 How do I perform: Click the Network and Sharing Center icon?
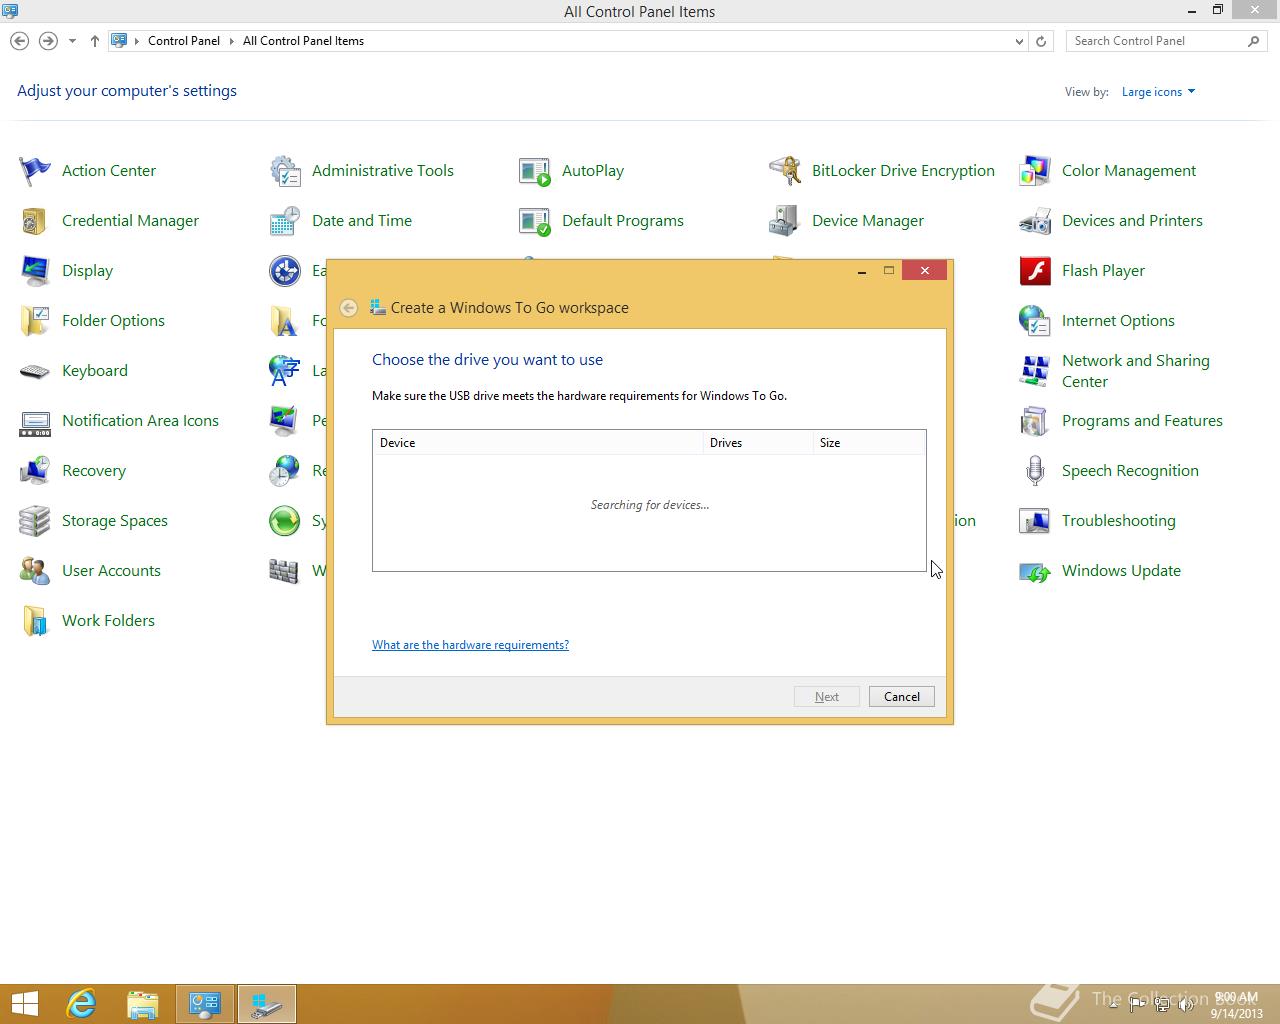[x=1035, y=371]
